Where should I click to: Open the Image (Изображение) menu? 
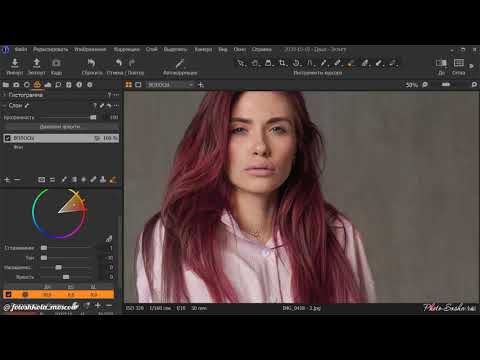90,49
